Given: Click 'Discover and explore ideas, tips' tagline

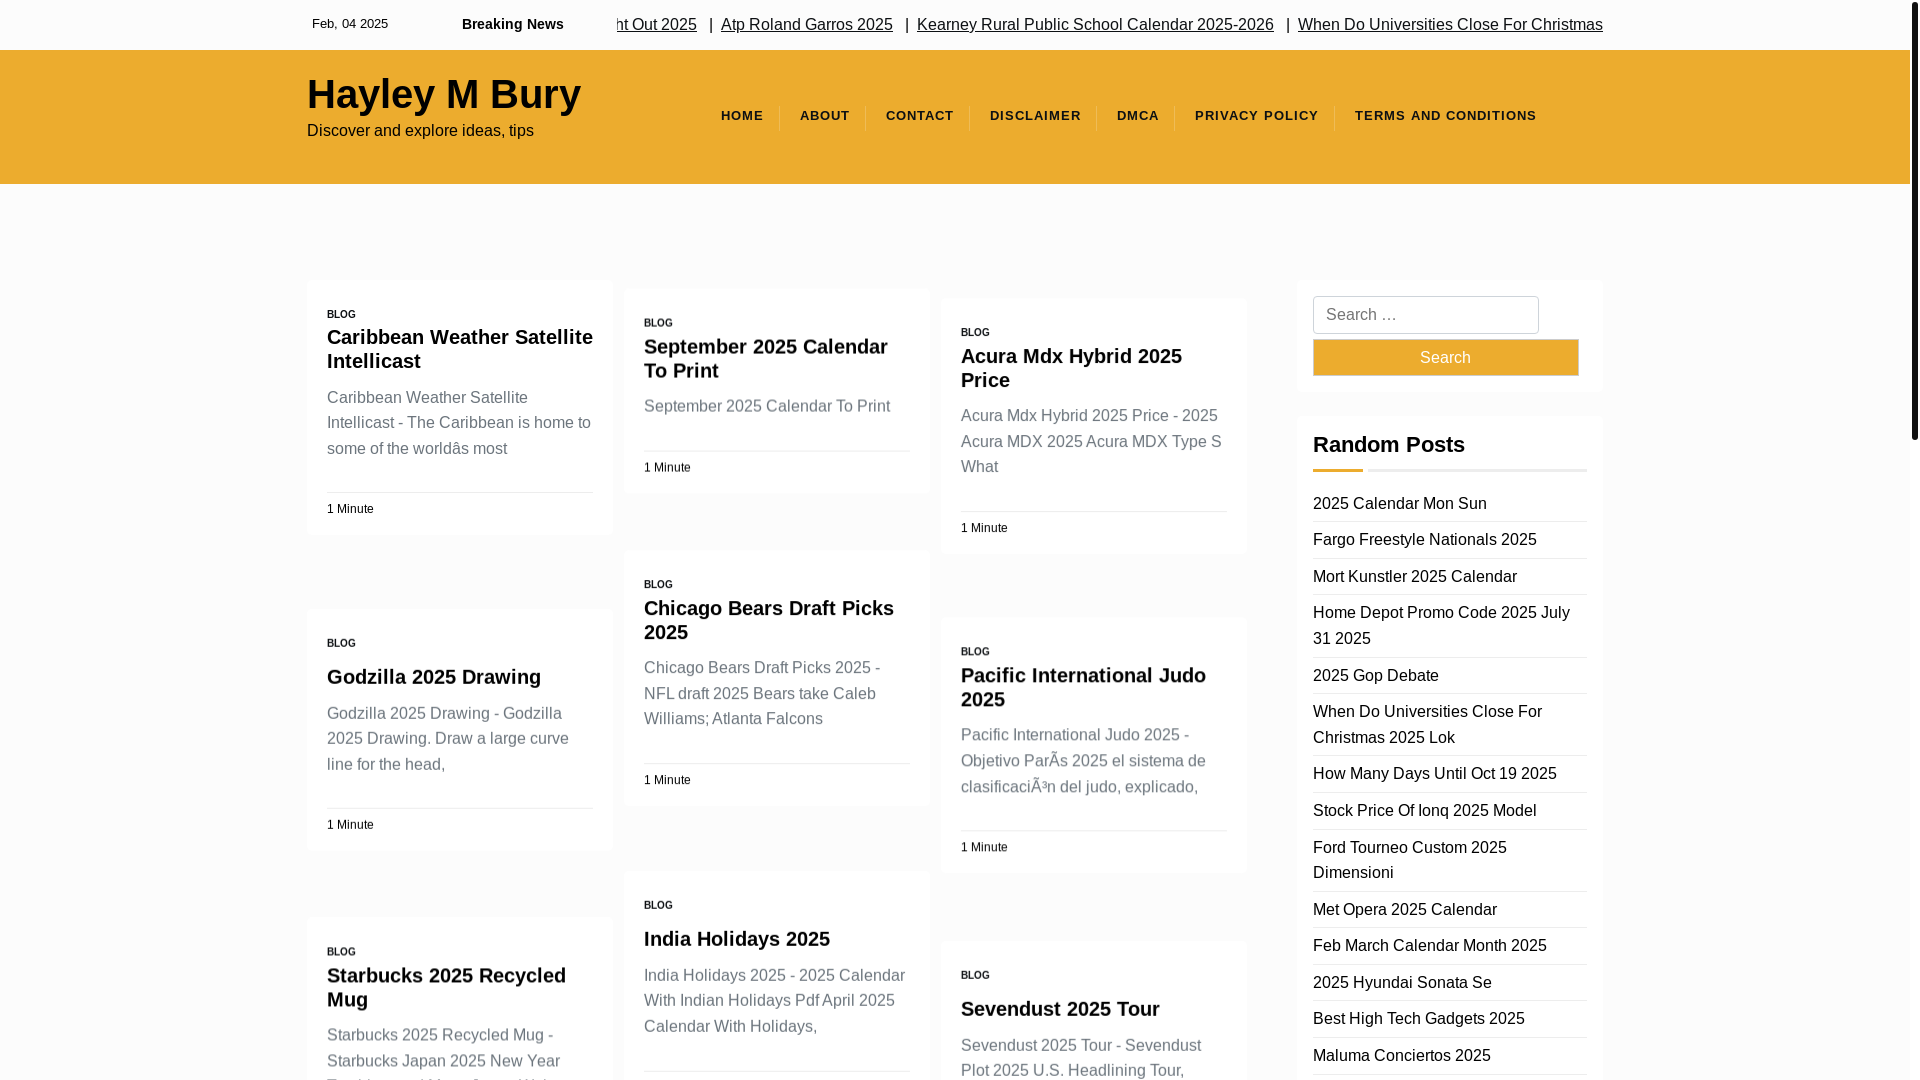Looking at the screenshot, I should click(420, 131).
